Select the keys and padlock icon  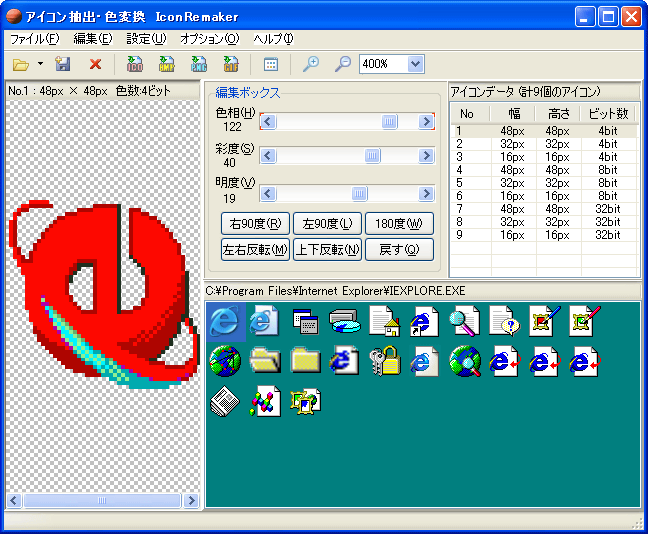click(385, 360)
